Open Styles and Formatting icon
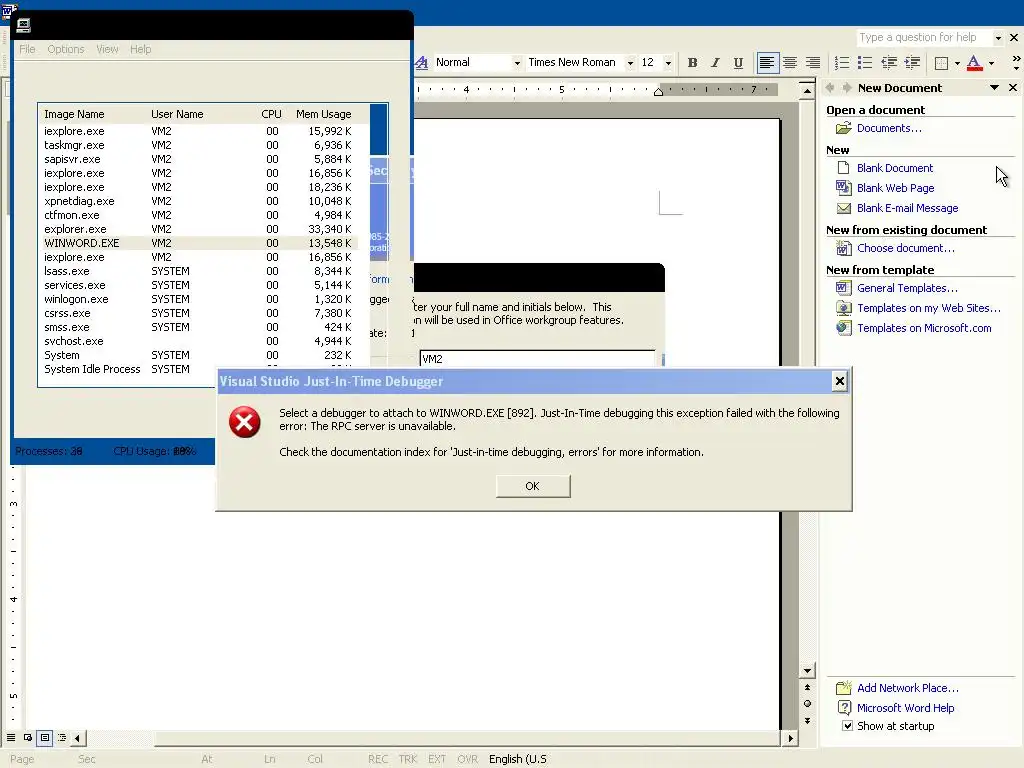The width and height of the screenshot is (1024, 768). tap(422, 63)
